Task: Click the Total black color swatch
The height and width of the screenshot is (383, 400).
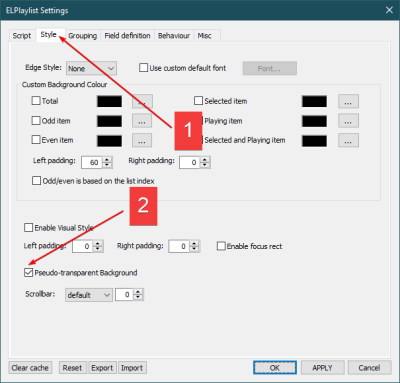Action: pyautogui.click(x=109, y=101)
